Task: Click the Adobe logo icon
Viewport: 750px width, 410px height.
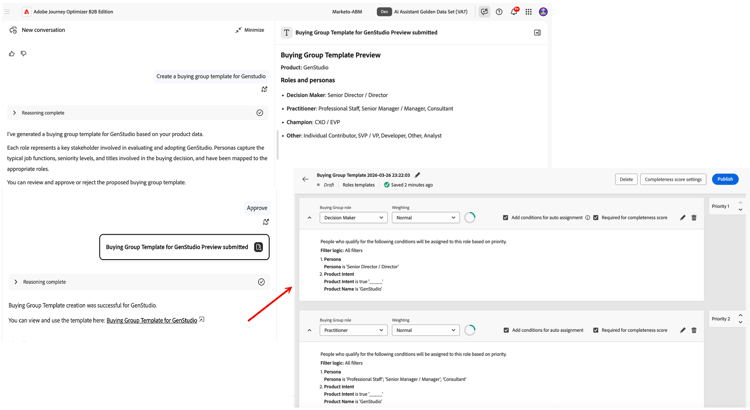Action: click(27, 11)
